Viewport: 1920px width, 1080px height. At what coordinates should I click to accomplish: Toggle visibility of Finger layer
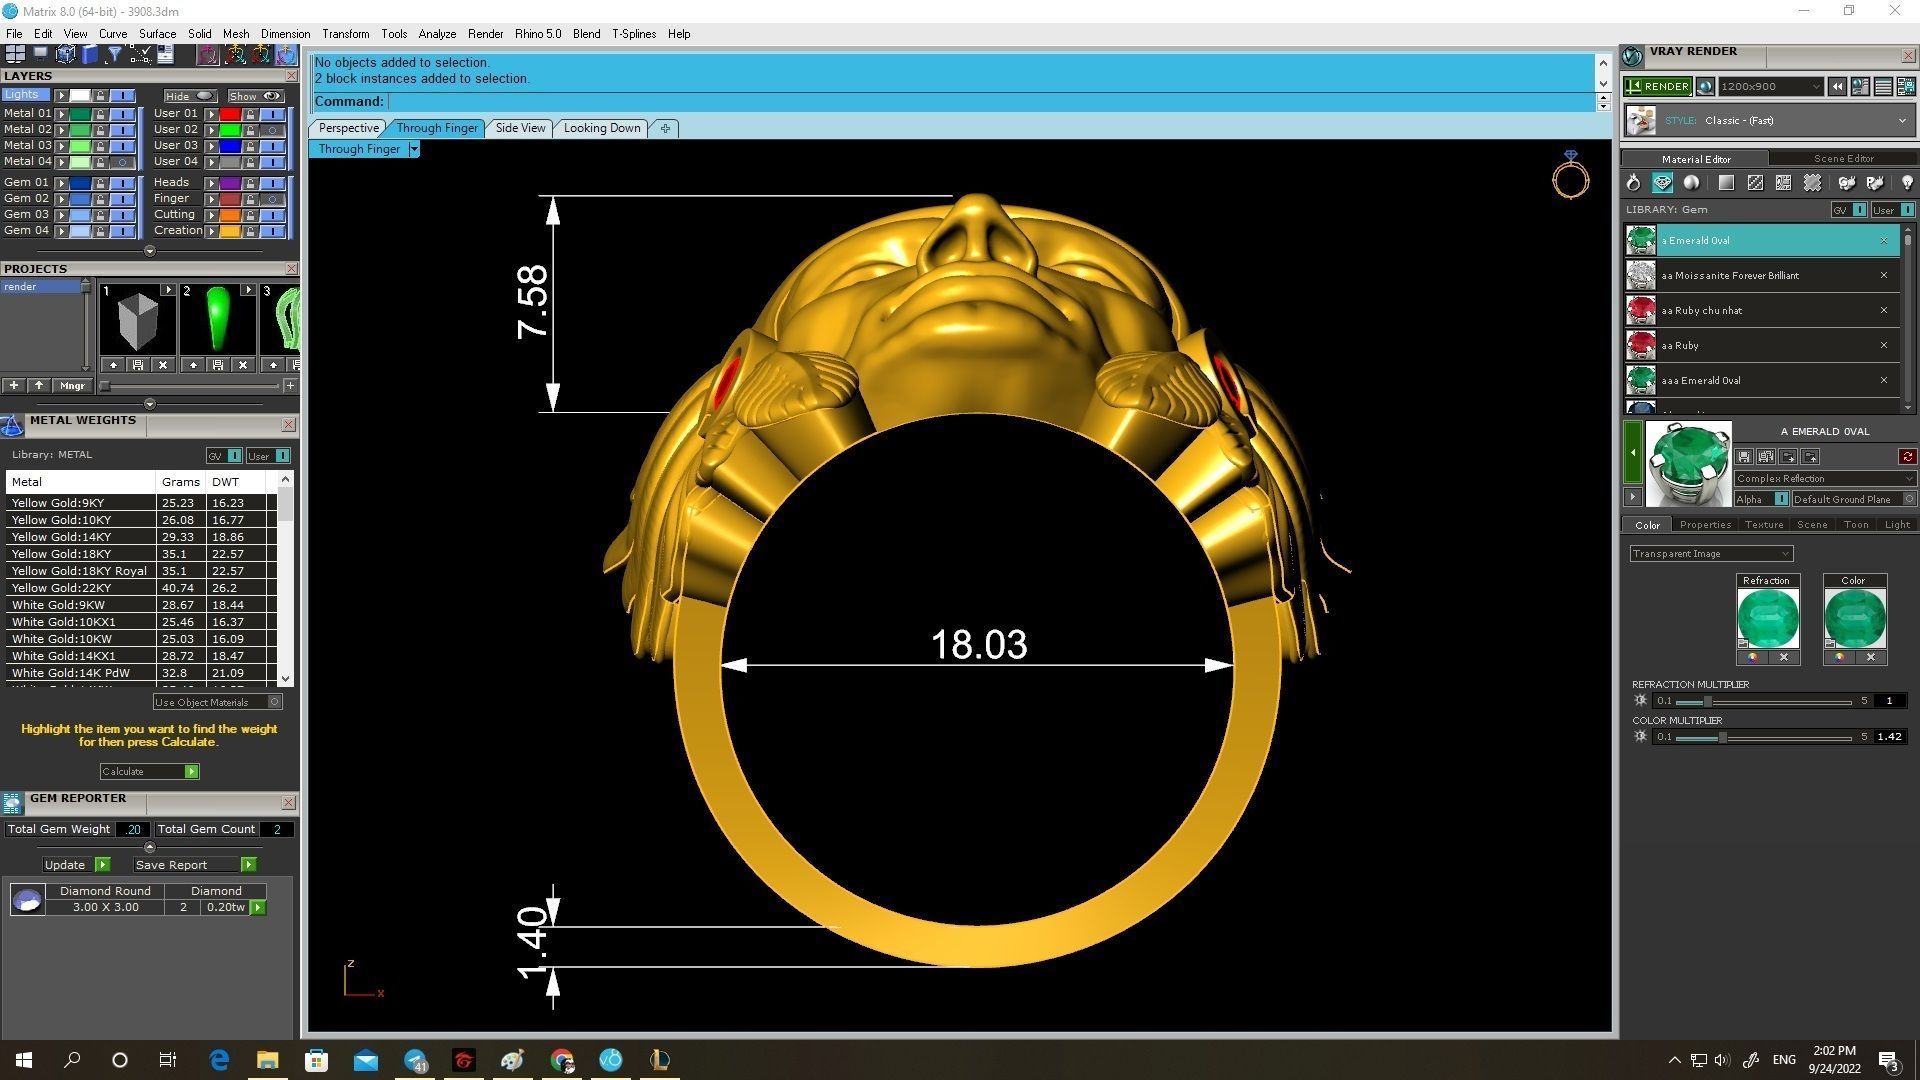coord(272,199)
